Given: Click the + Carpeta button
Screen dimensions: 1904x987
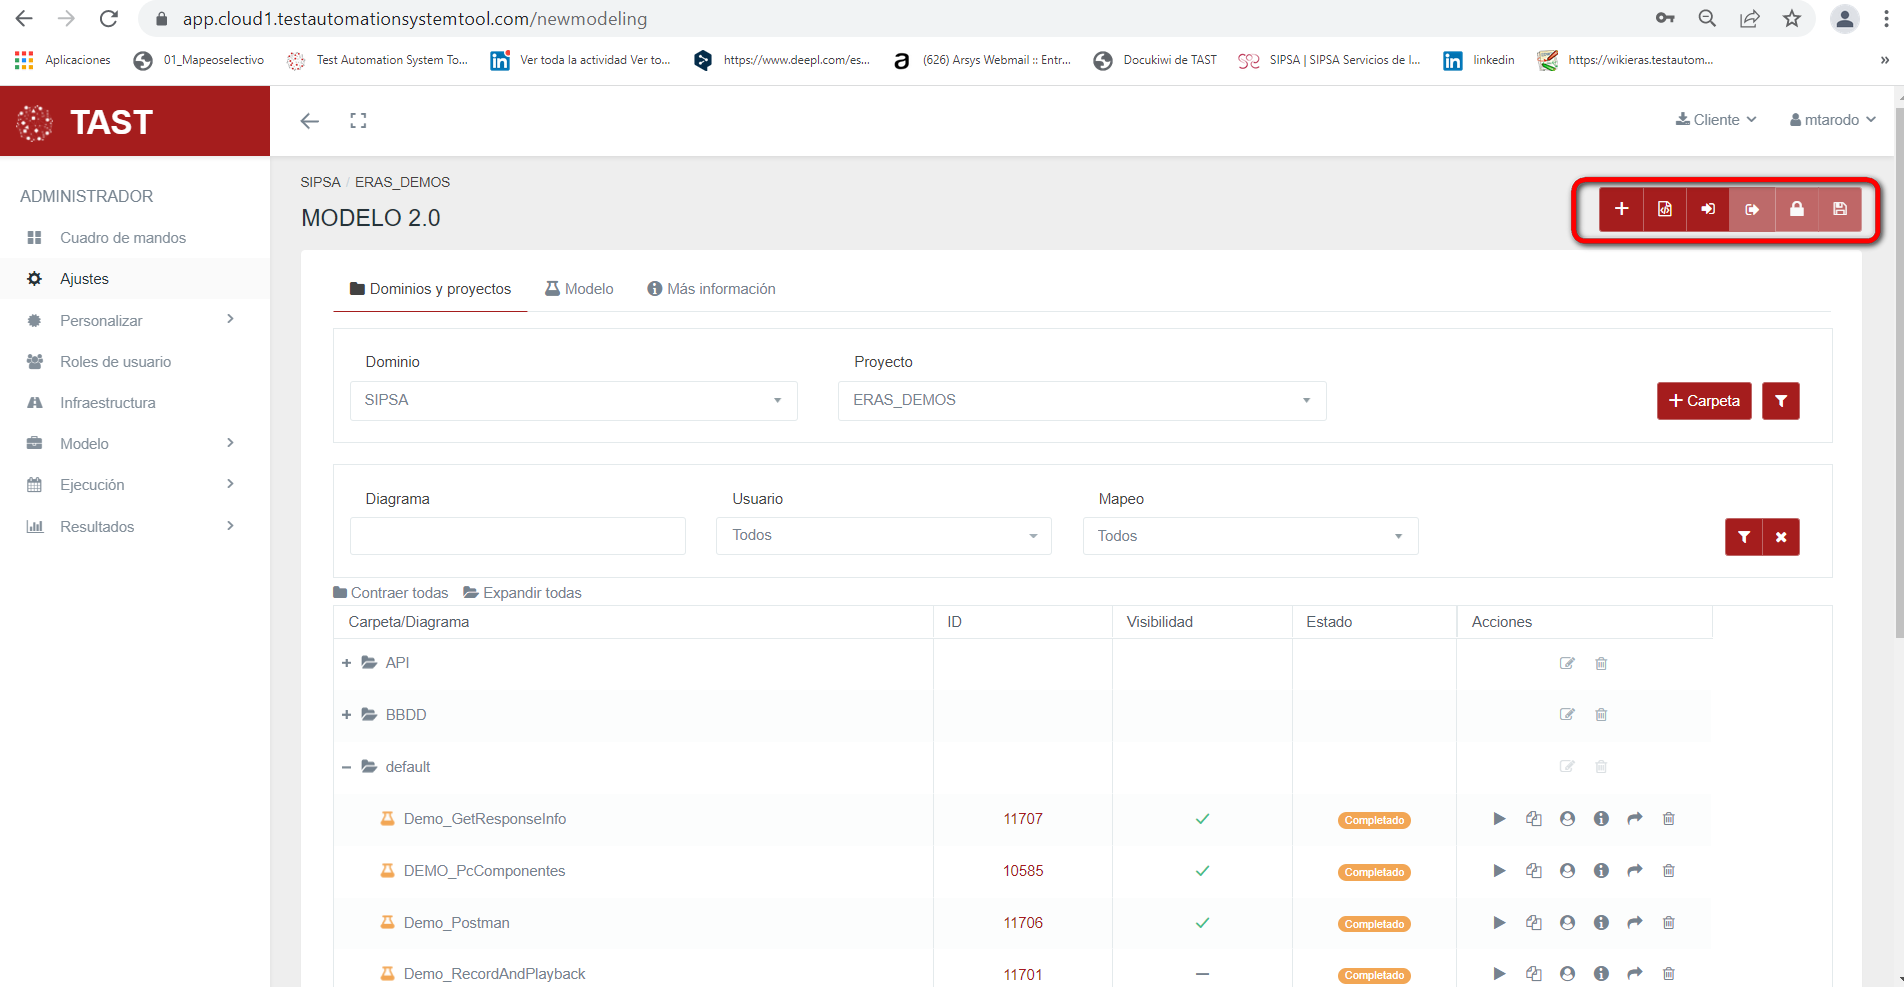Looking at the screenshot, I should click(x=1703, y=401).
